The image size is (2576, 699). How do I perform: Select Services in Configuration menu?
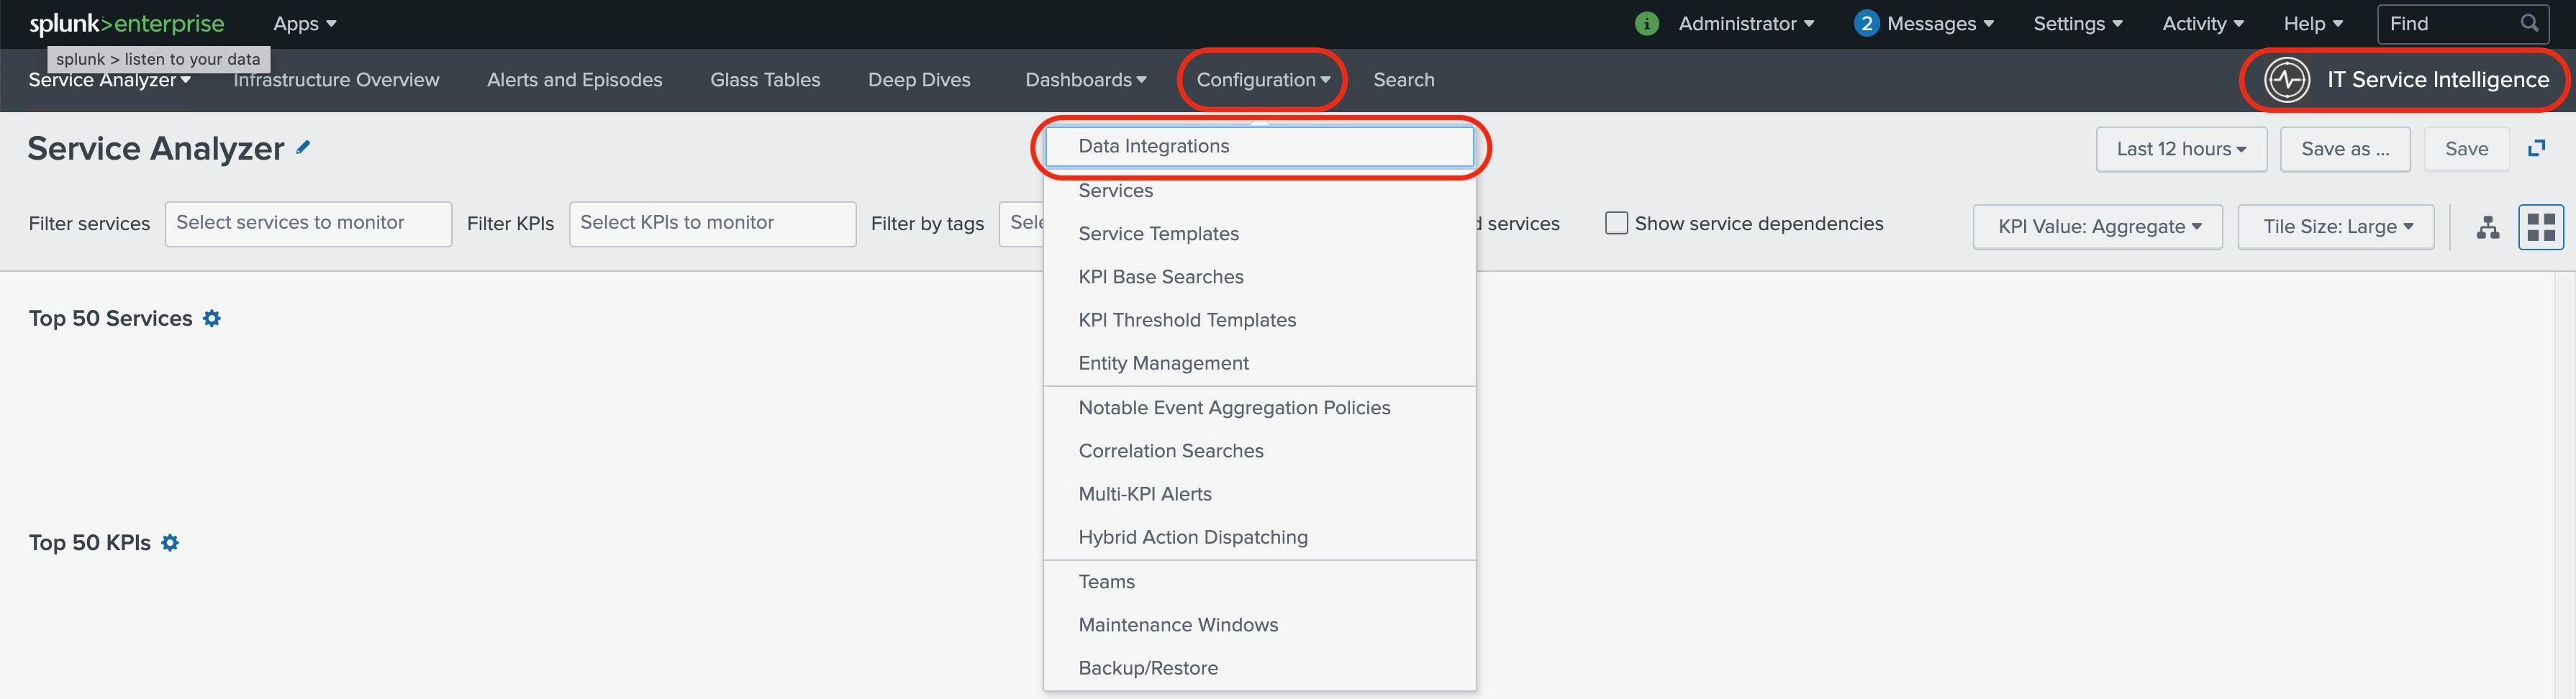click(1259, 190)
